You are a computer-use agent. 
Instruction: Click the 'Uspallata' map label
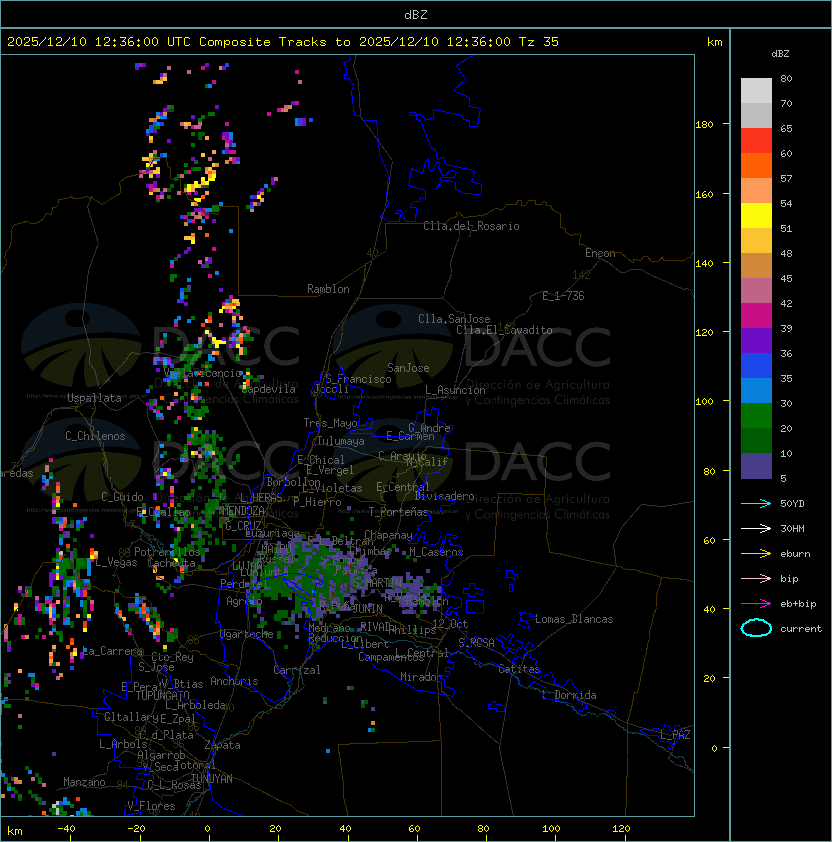coord(94,398)
